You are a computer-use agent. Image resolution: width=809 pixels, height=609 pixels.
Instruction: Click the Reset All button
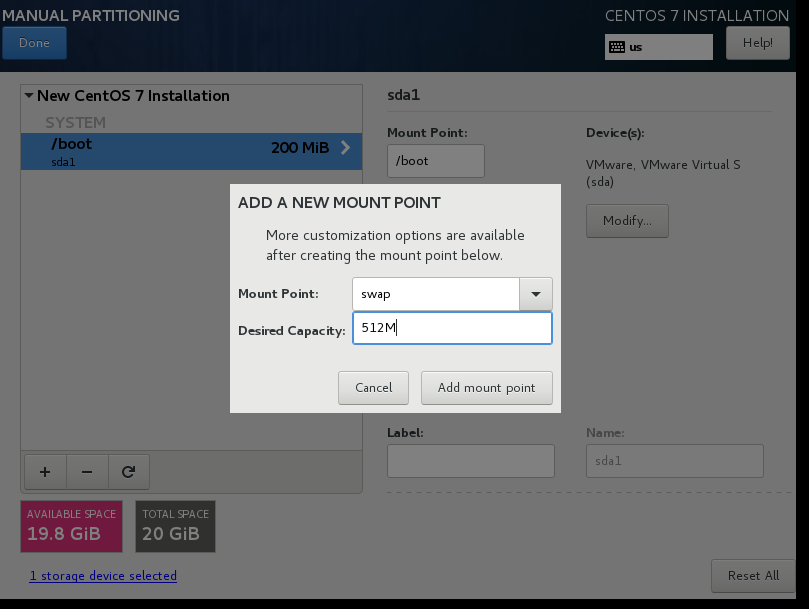coord(753,575)
